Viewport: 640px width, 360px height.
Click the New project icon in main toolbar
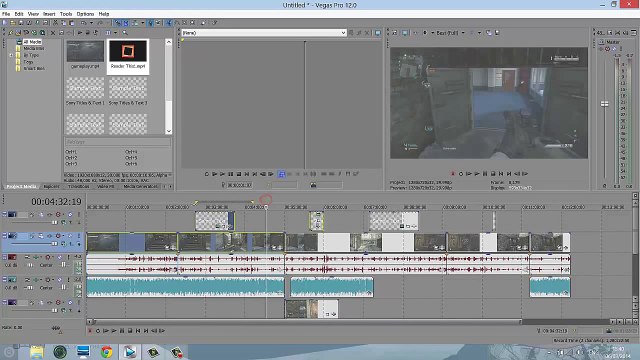(4, 23)
